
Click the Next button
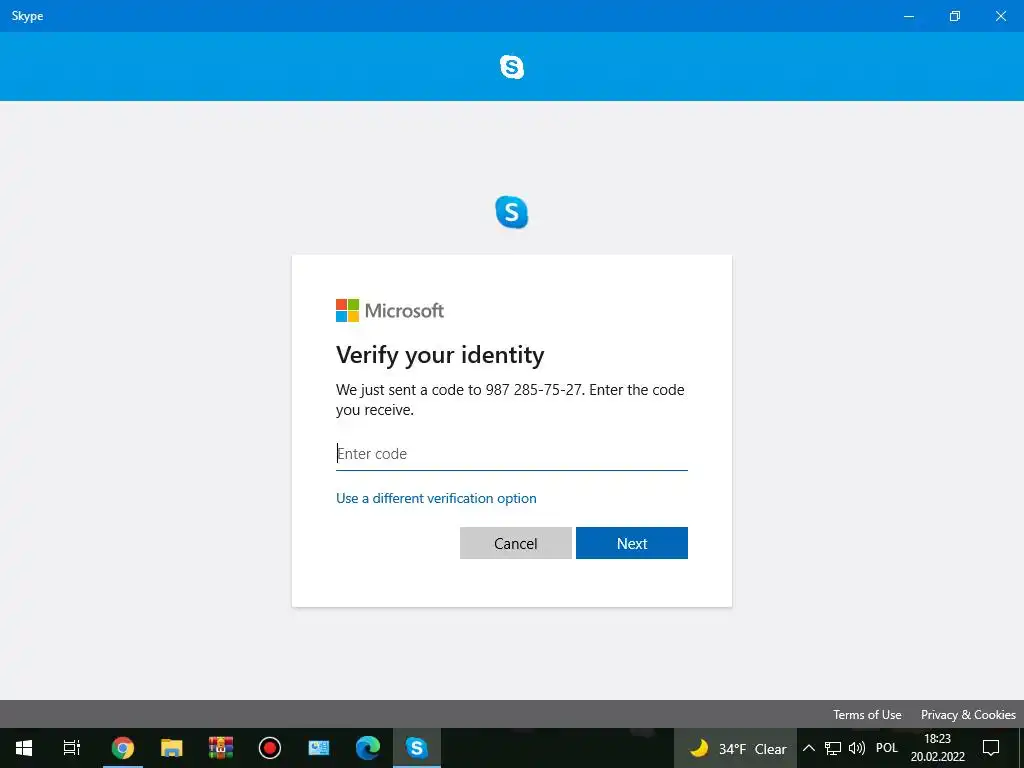(632, 543)
